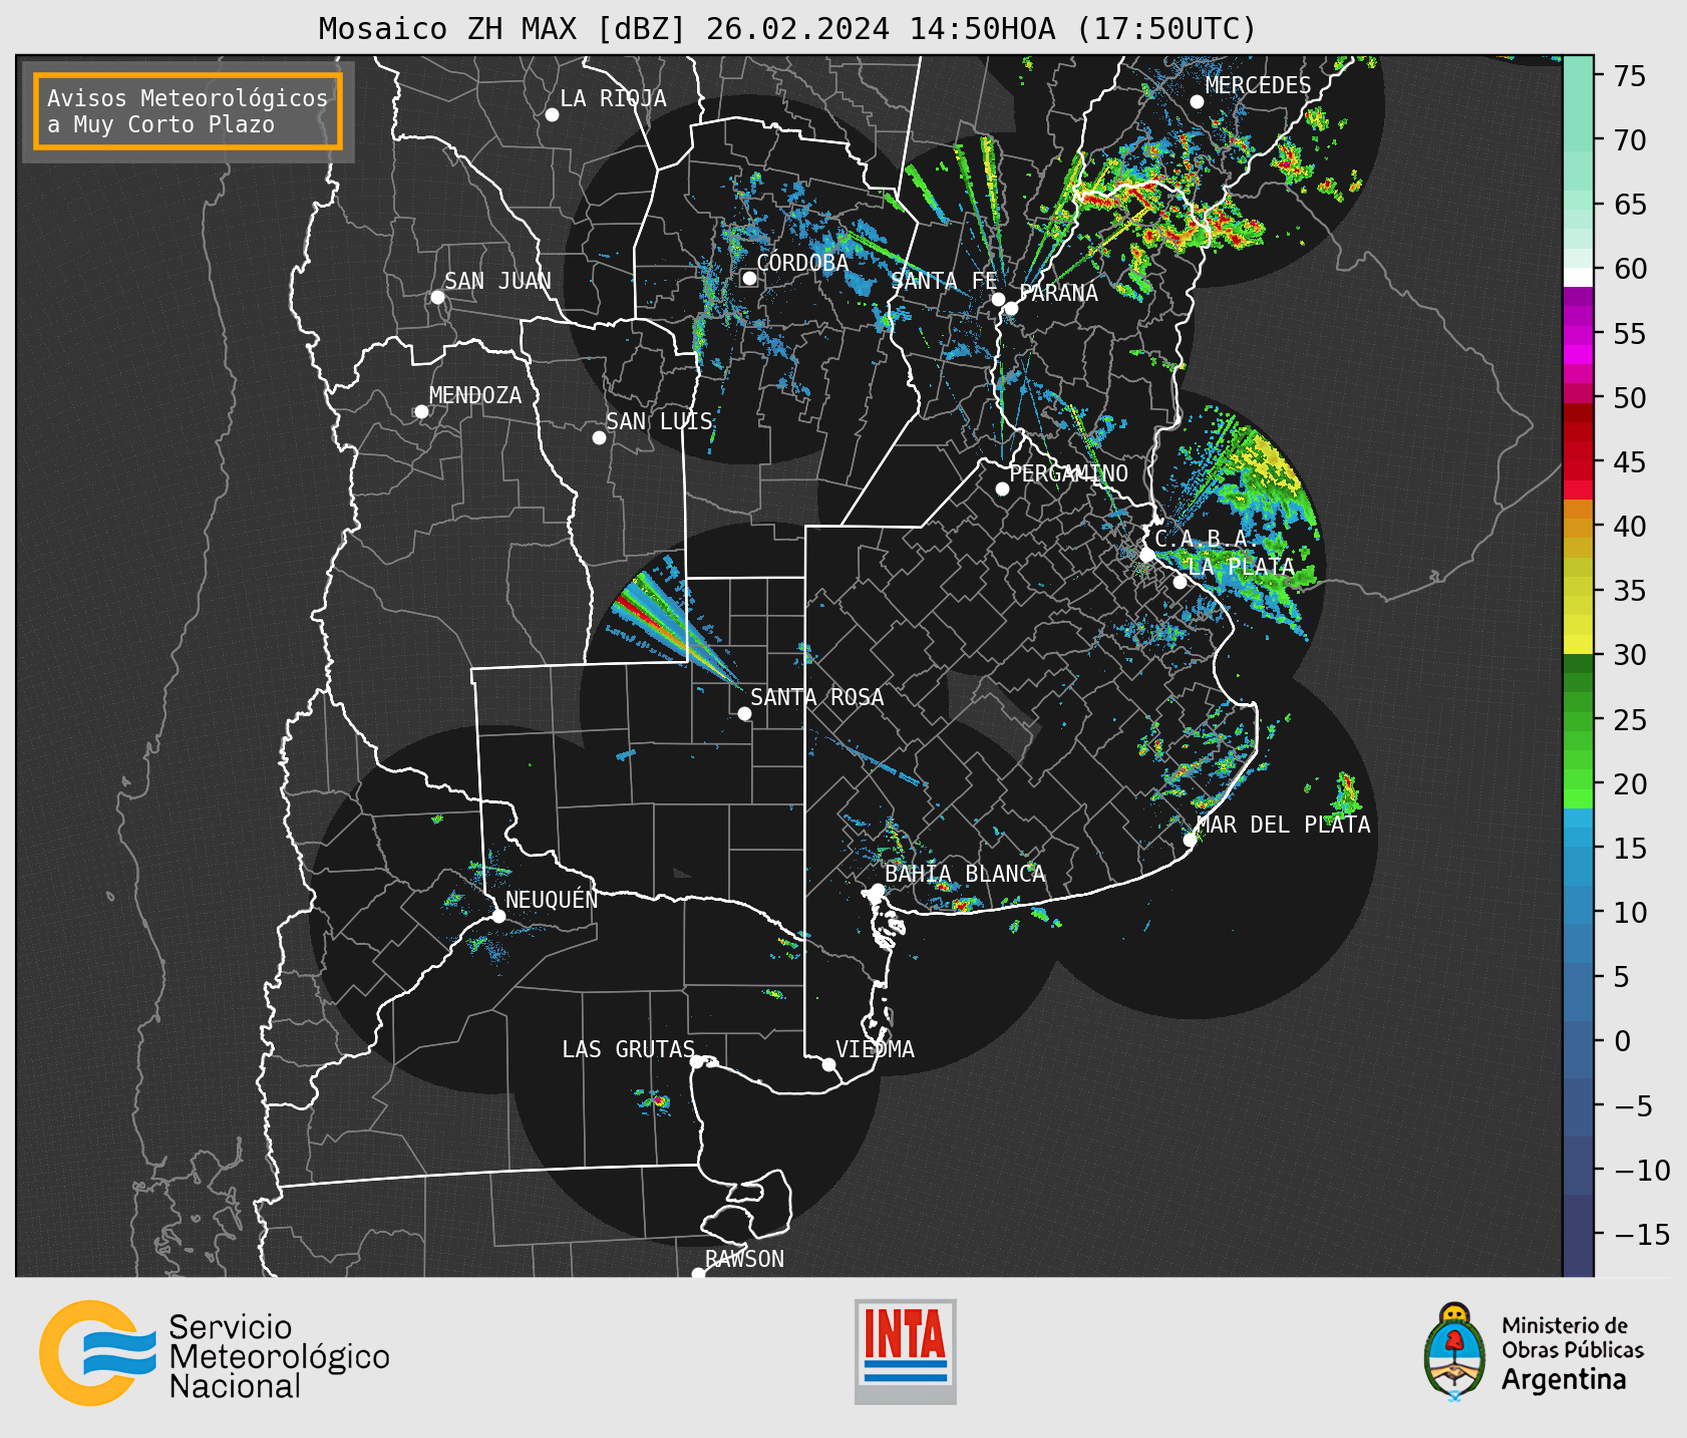Click the Viedma city marker
The image size is (1687, 1438).
coord(829,1065)
